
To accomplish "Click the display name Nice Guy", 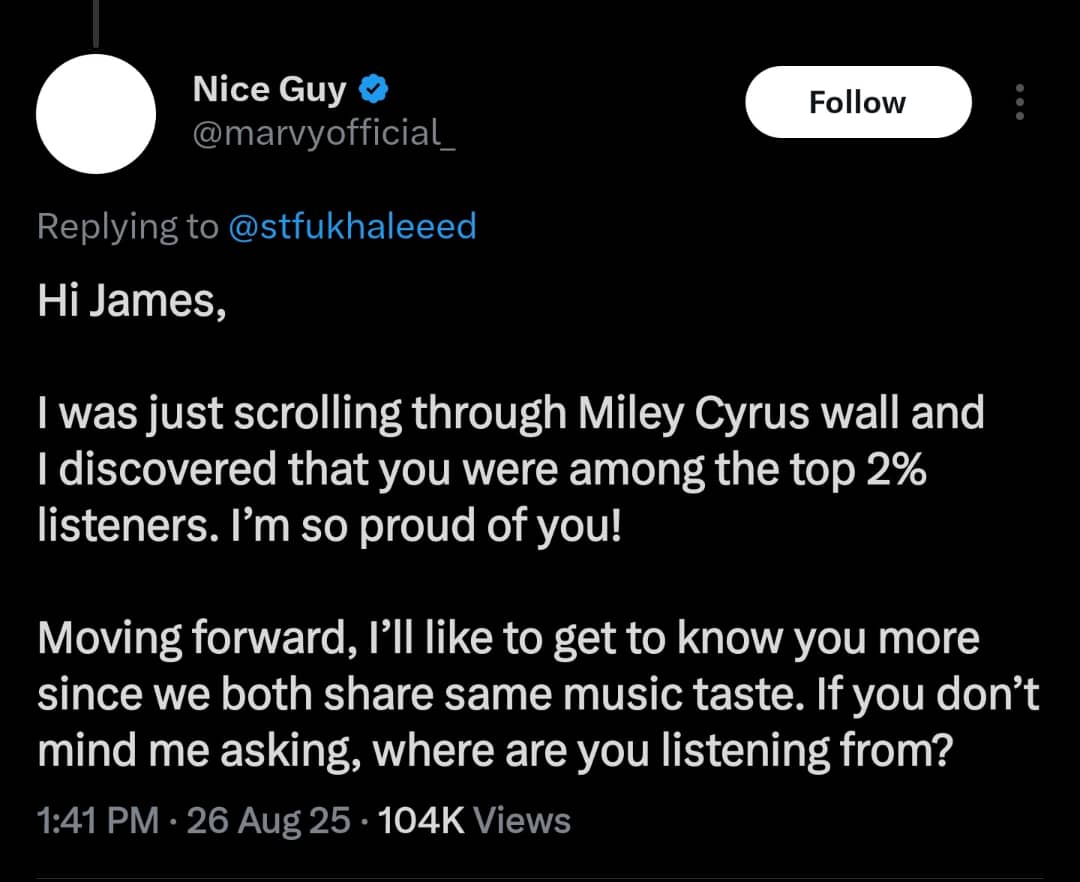I will 268,90.
